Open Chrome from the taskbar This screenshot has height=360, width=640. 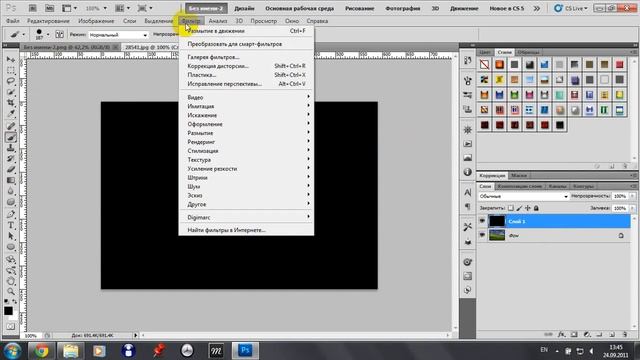point(41,351)
